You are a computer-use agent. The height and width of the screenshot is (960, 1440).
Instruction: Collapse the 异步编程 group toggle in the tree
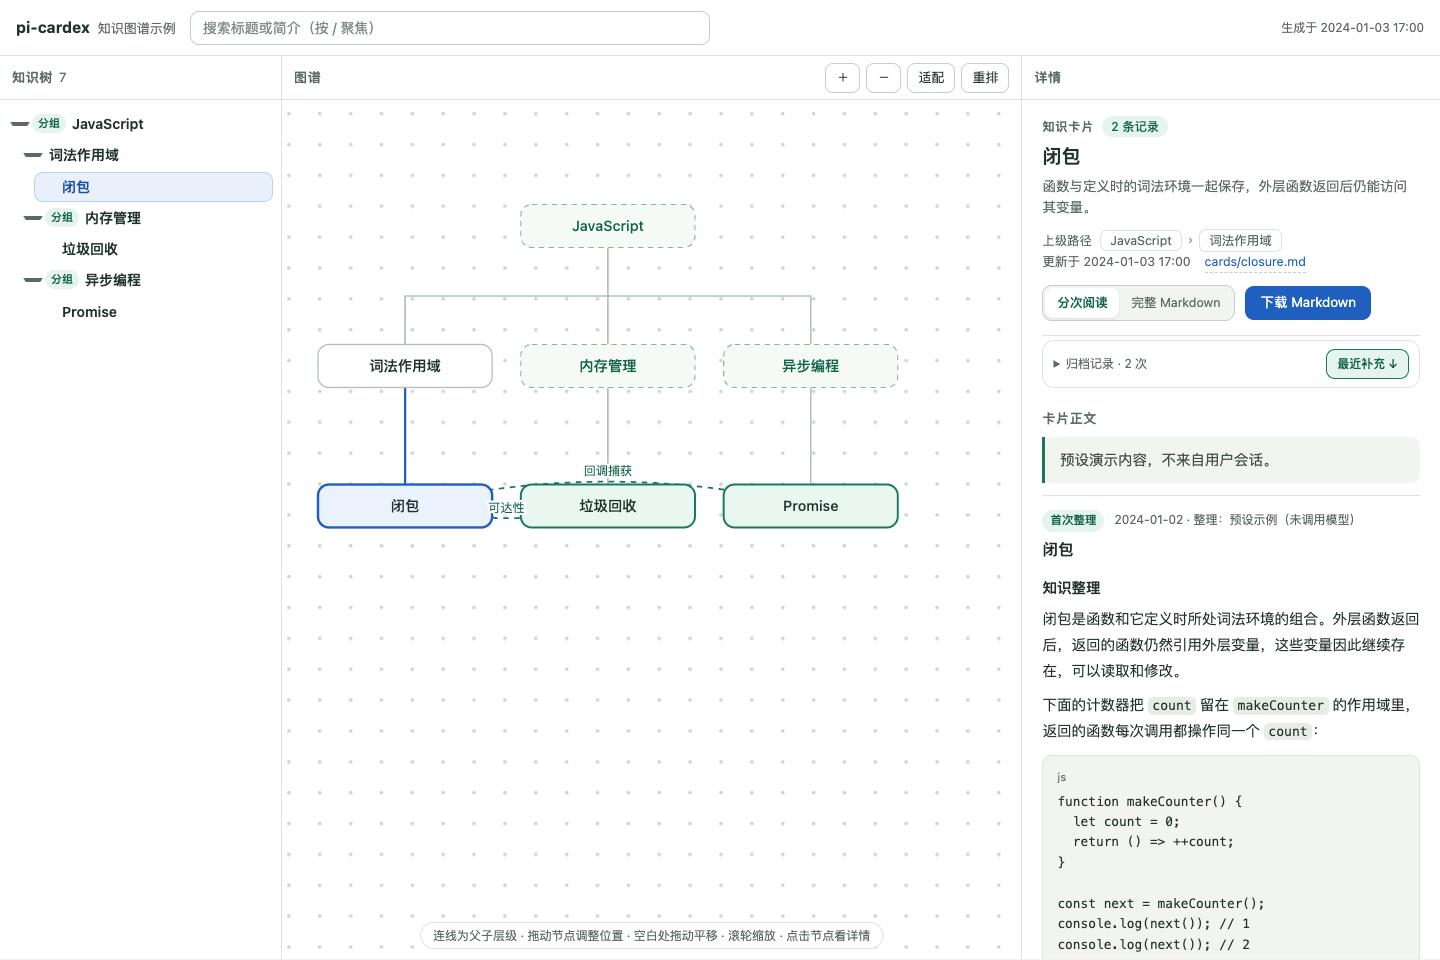[x=33, y=280]
